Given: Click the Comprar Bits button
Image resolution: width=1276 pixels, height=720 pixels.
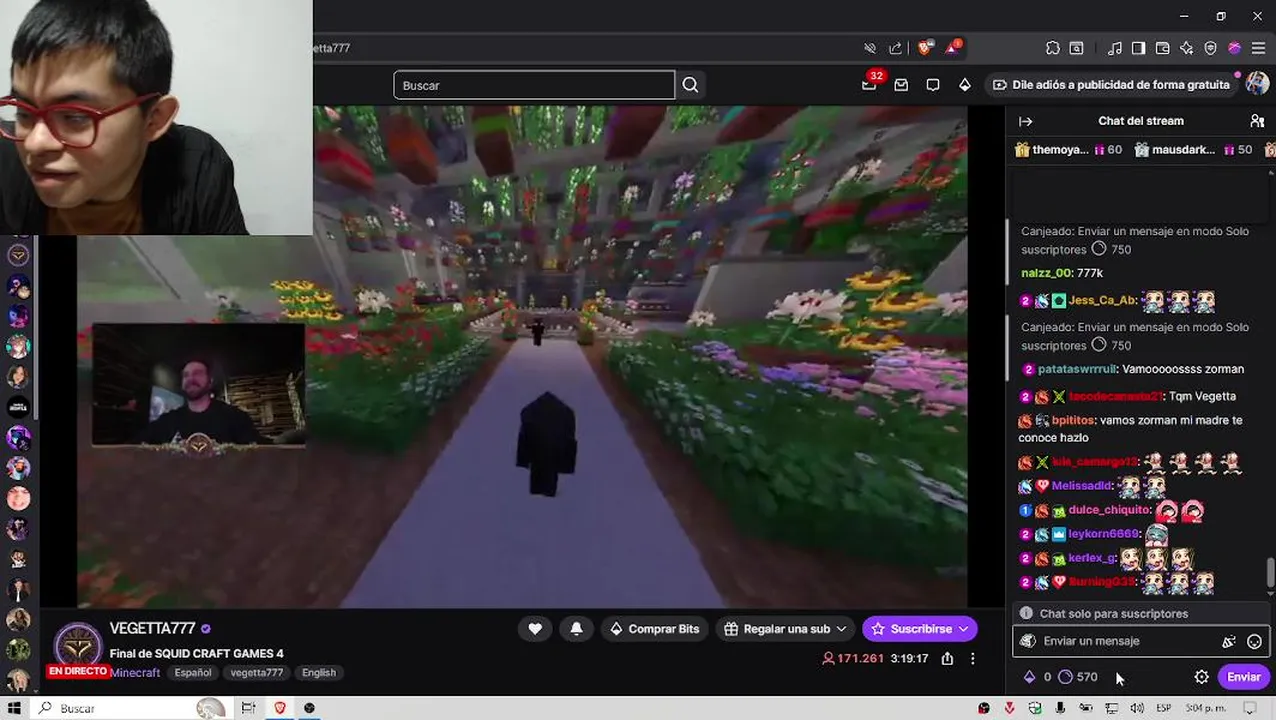Looking at the screenshot, I should [x=654, y=629].
